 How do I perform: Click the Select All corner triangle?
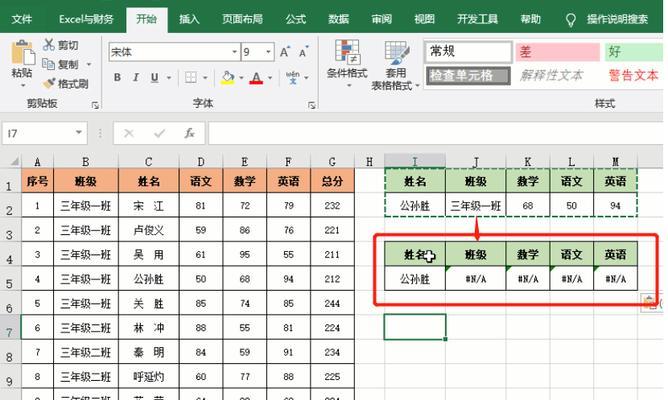15,161
